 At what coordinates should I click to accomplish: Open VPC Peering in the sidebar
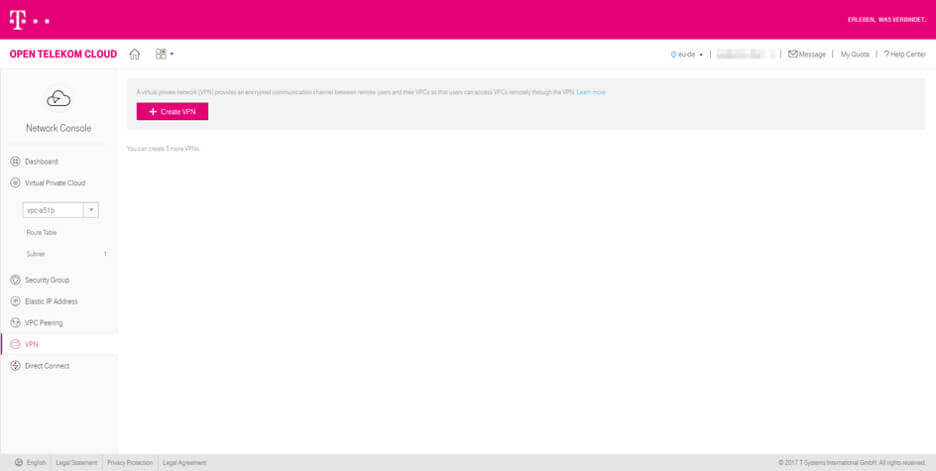pos(44,323)
